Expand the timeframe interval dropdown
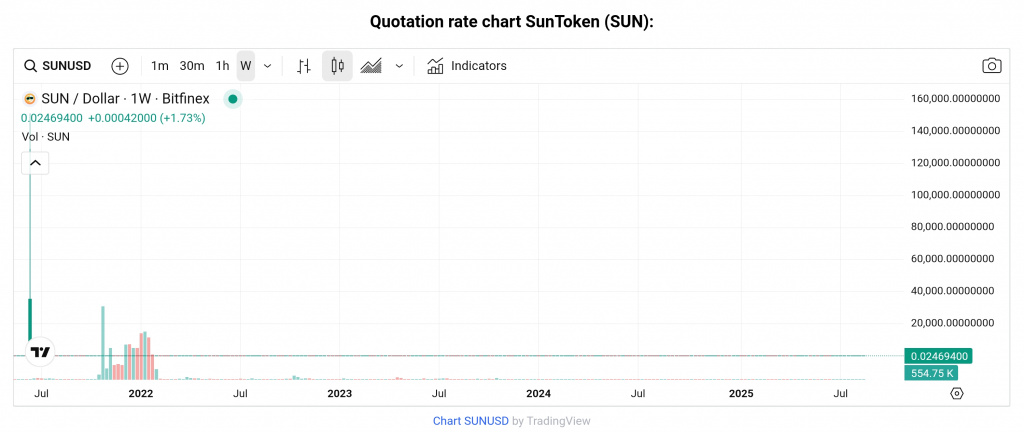Screen dimensions: 1024x432 [x=267, y=66]
